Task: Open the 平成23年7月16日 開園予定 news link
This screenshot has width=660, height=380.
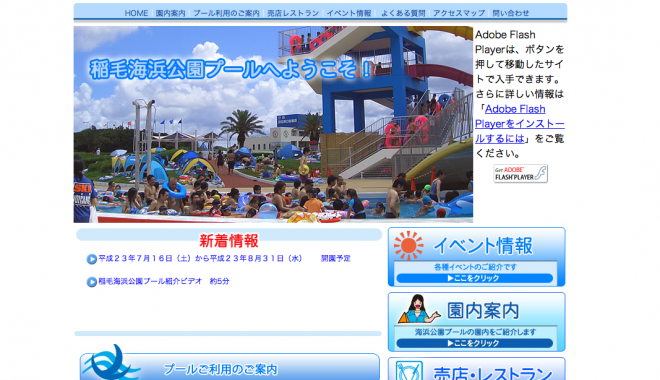Action: point(224,258)
